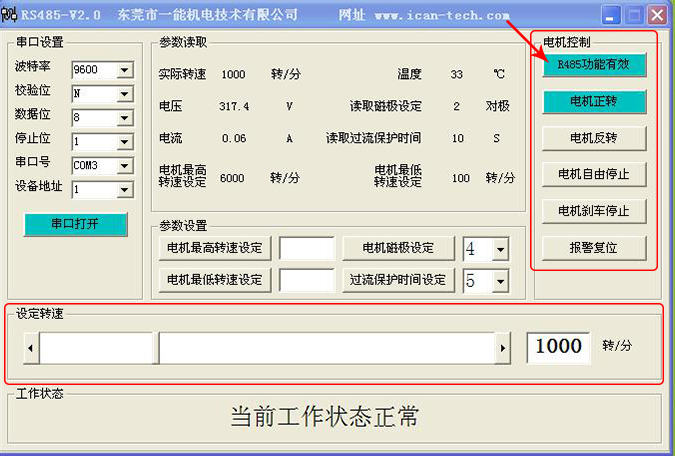Click the 串口打开 serial port button
Screen dimensions: 675x456
(75, 224)
